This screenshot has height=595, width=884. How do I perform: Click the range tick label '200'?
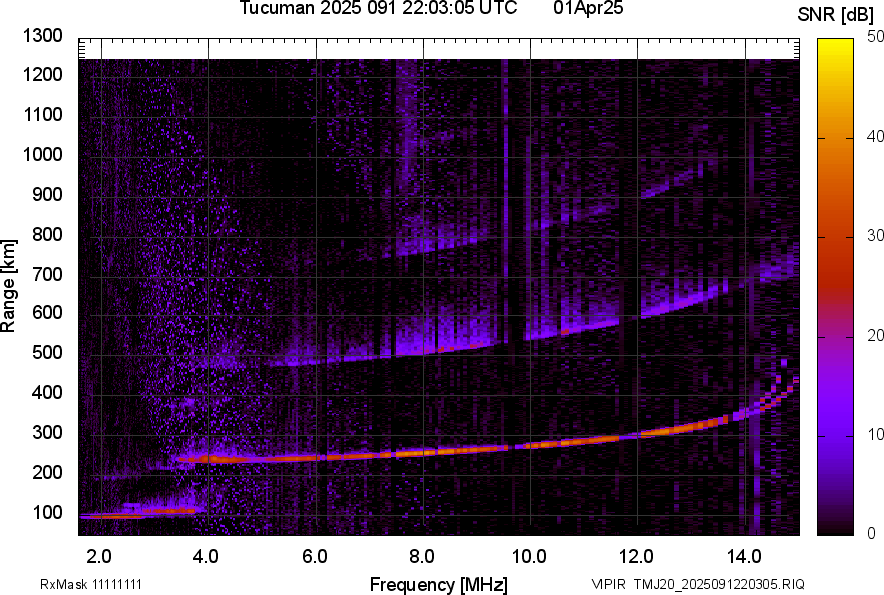tap(47, 472)
